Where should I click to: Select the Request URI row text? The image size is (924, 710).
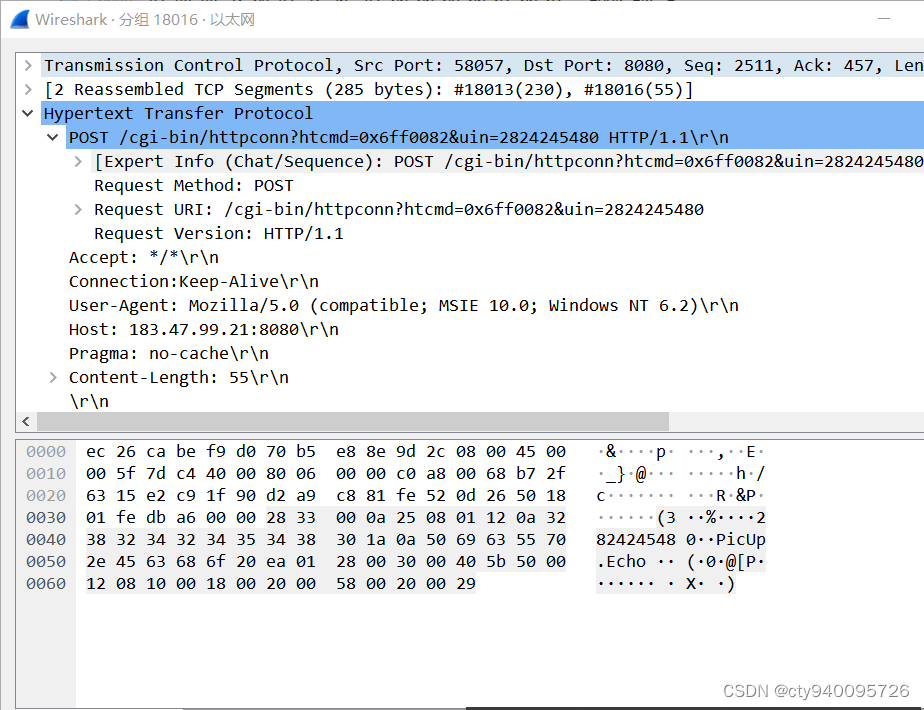(399, 209)
